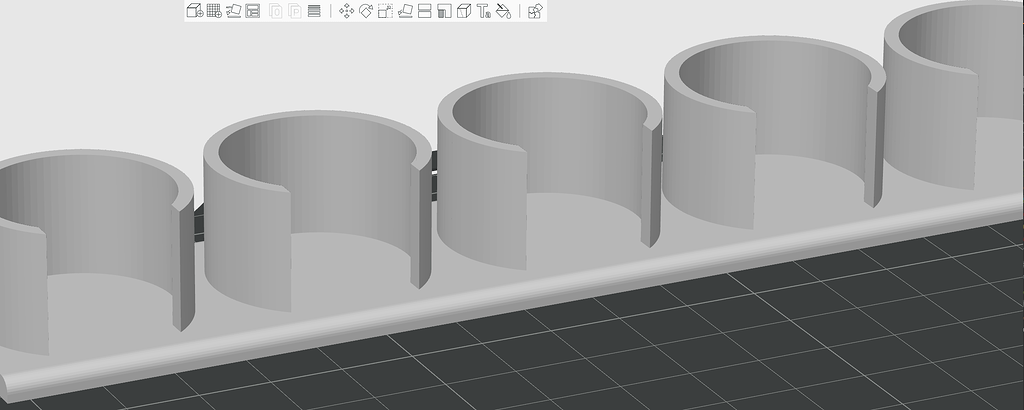Arrange all objects on the plate
The image size is (1024, 410).
coord(253,11)
